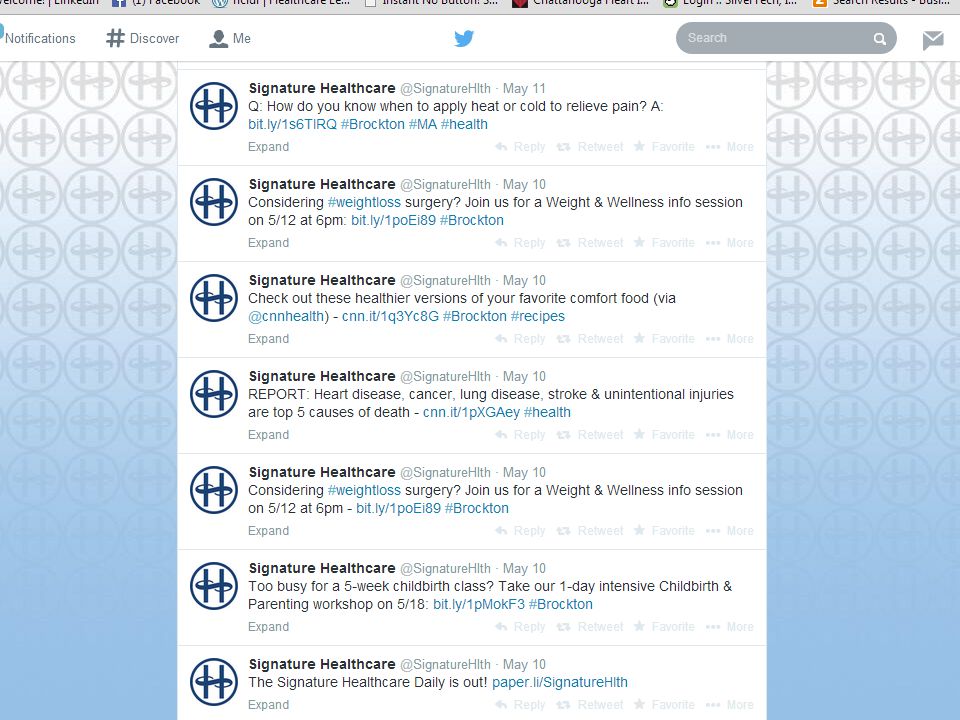This screenshot has width=960, height=720.
Task: Open More options on heat or cold tweet
Action: (729, 147)
